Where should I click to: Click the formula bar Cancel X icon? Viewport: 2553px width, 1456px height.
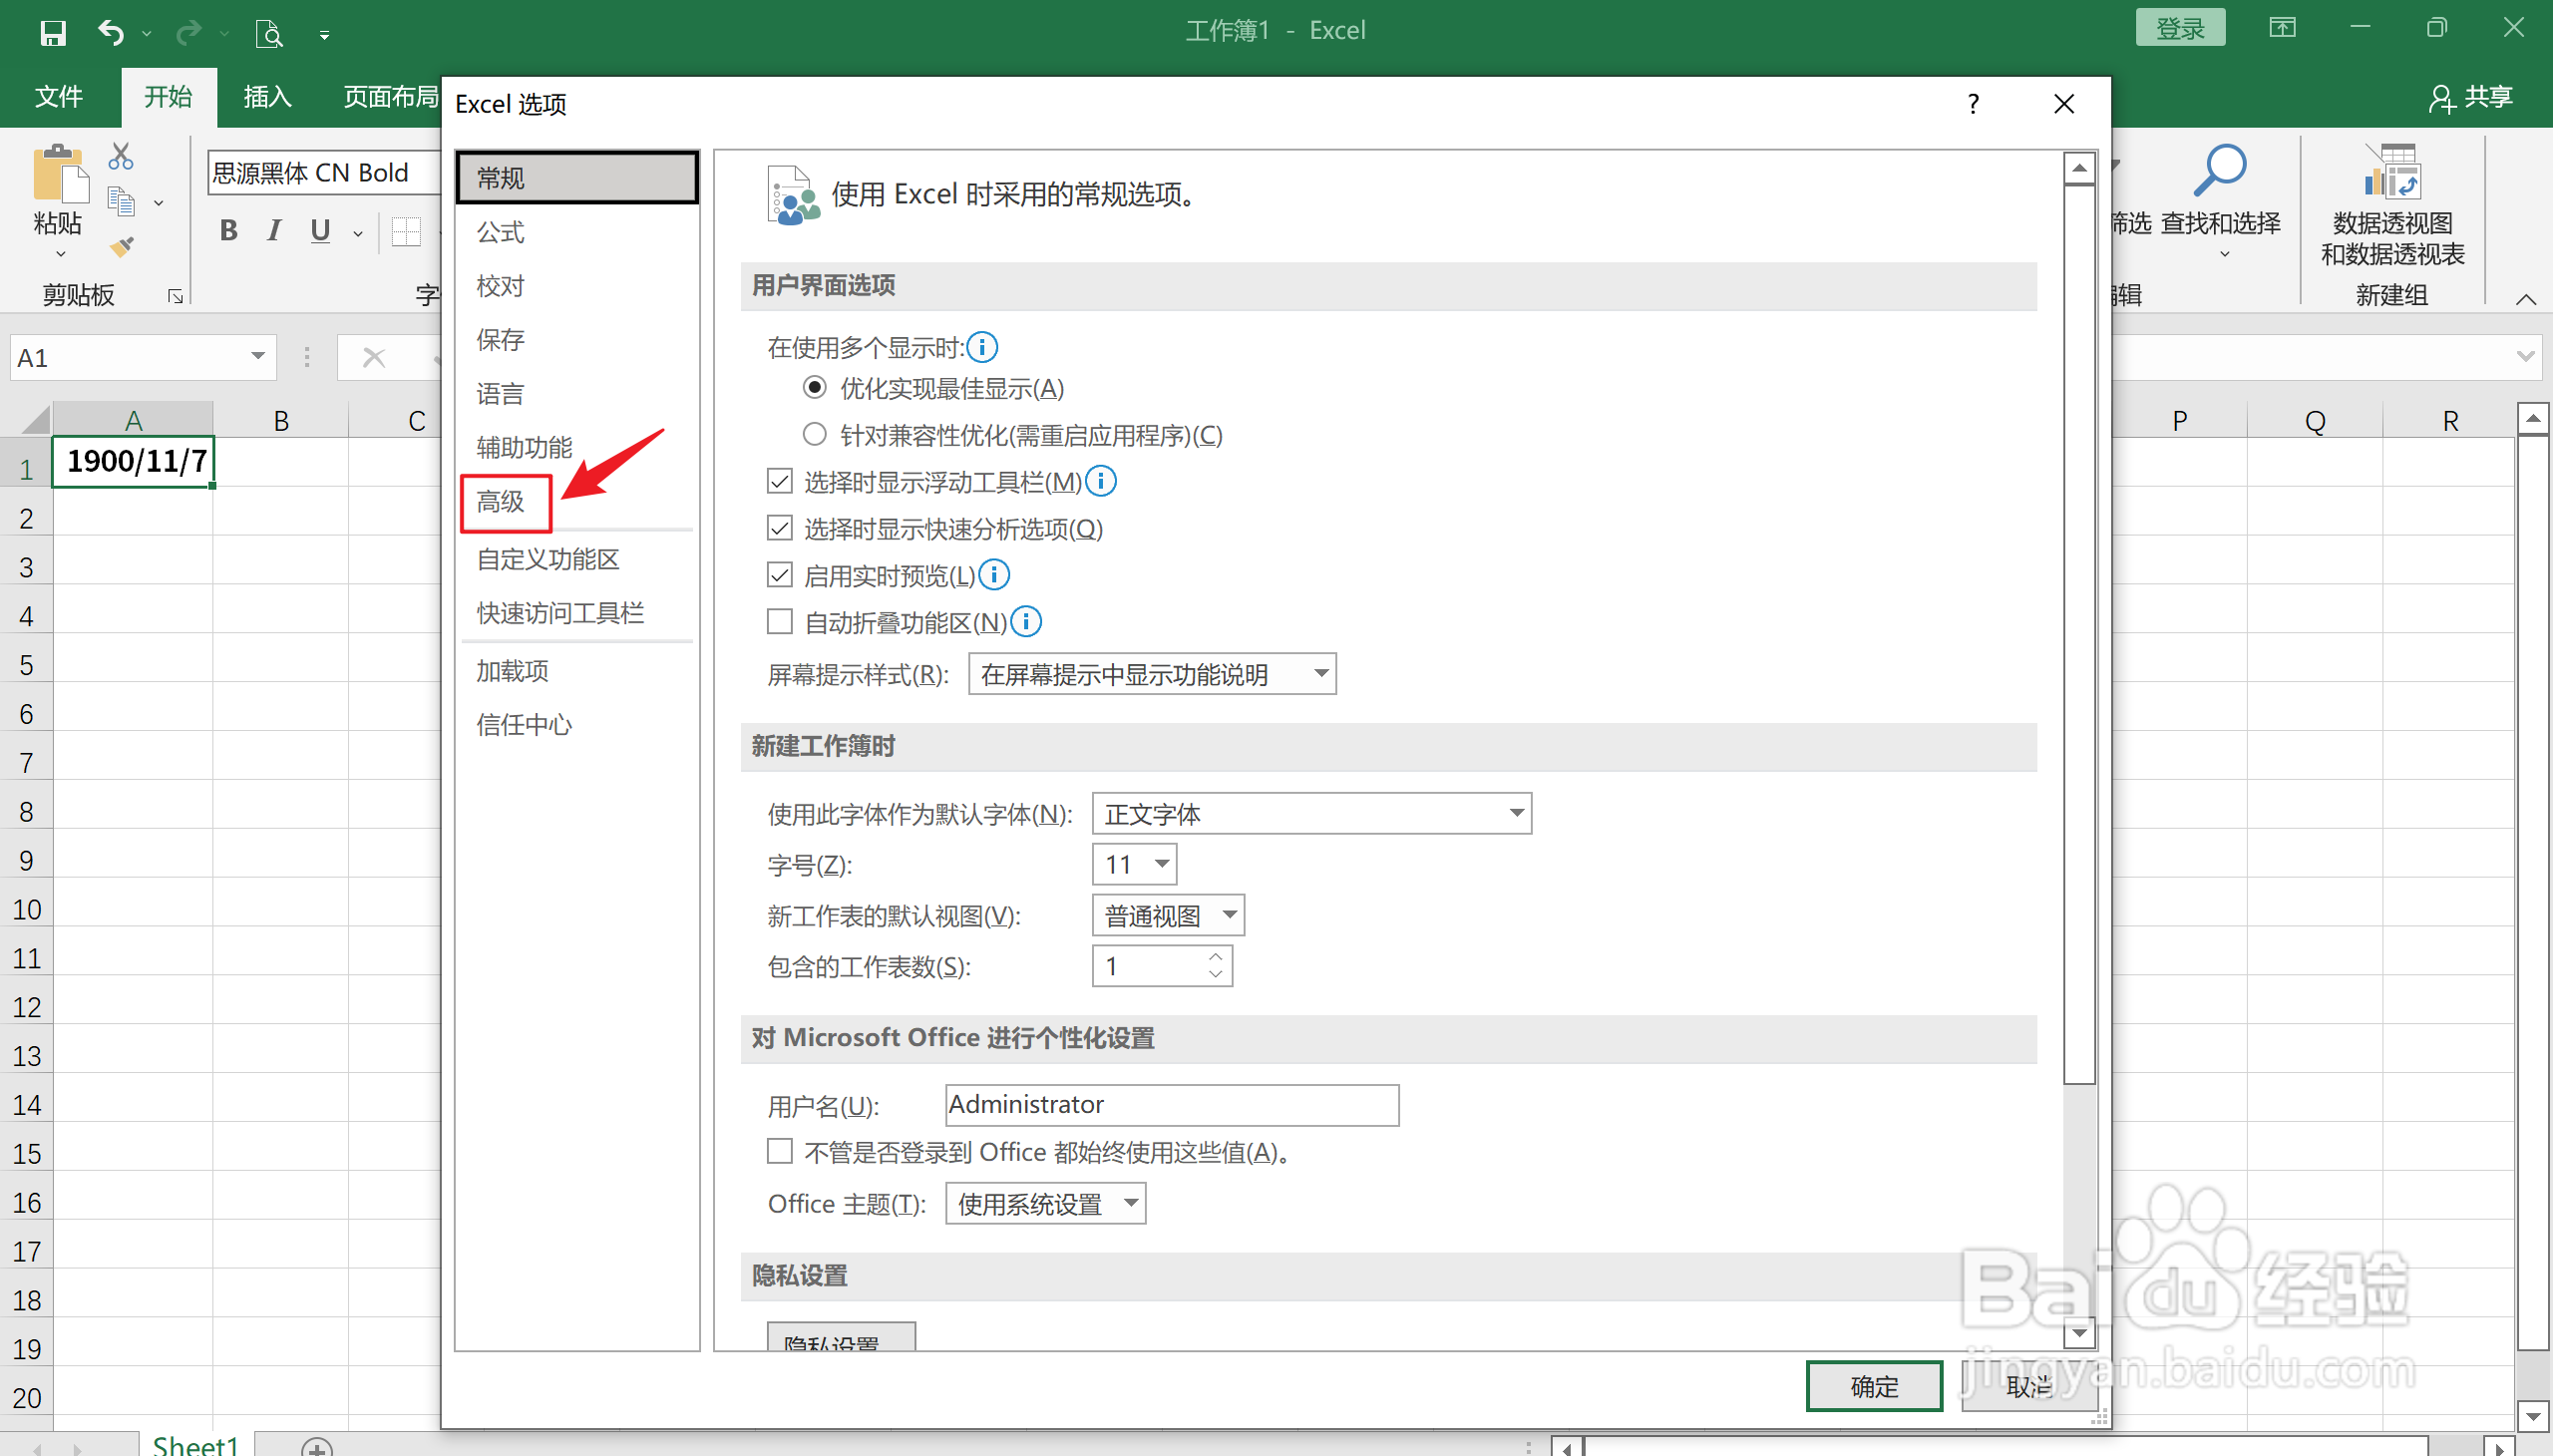click(x=373, y=357)
